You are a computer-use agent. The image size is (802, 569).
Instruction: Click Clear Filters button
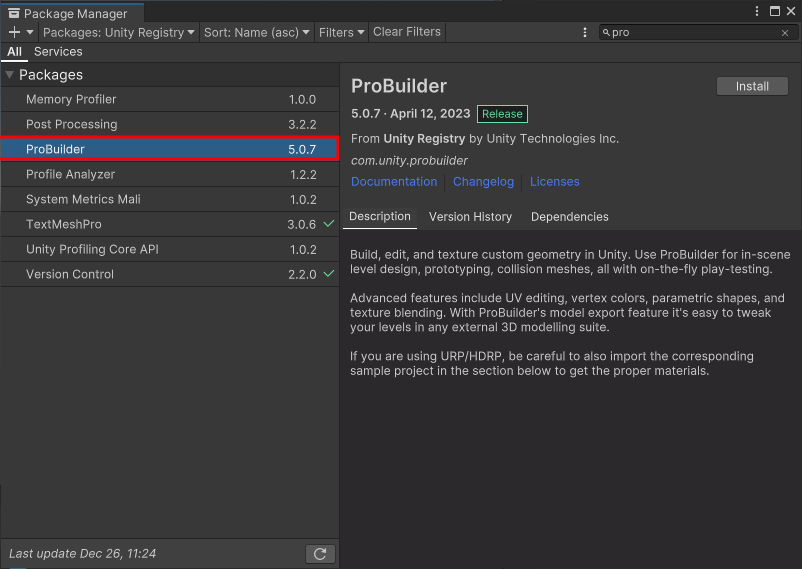click(x=407, y=32)
